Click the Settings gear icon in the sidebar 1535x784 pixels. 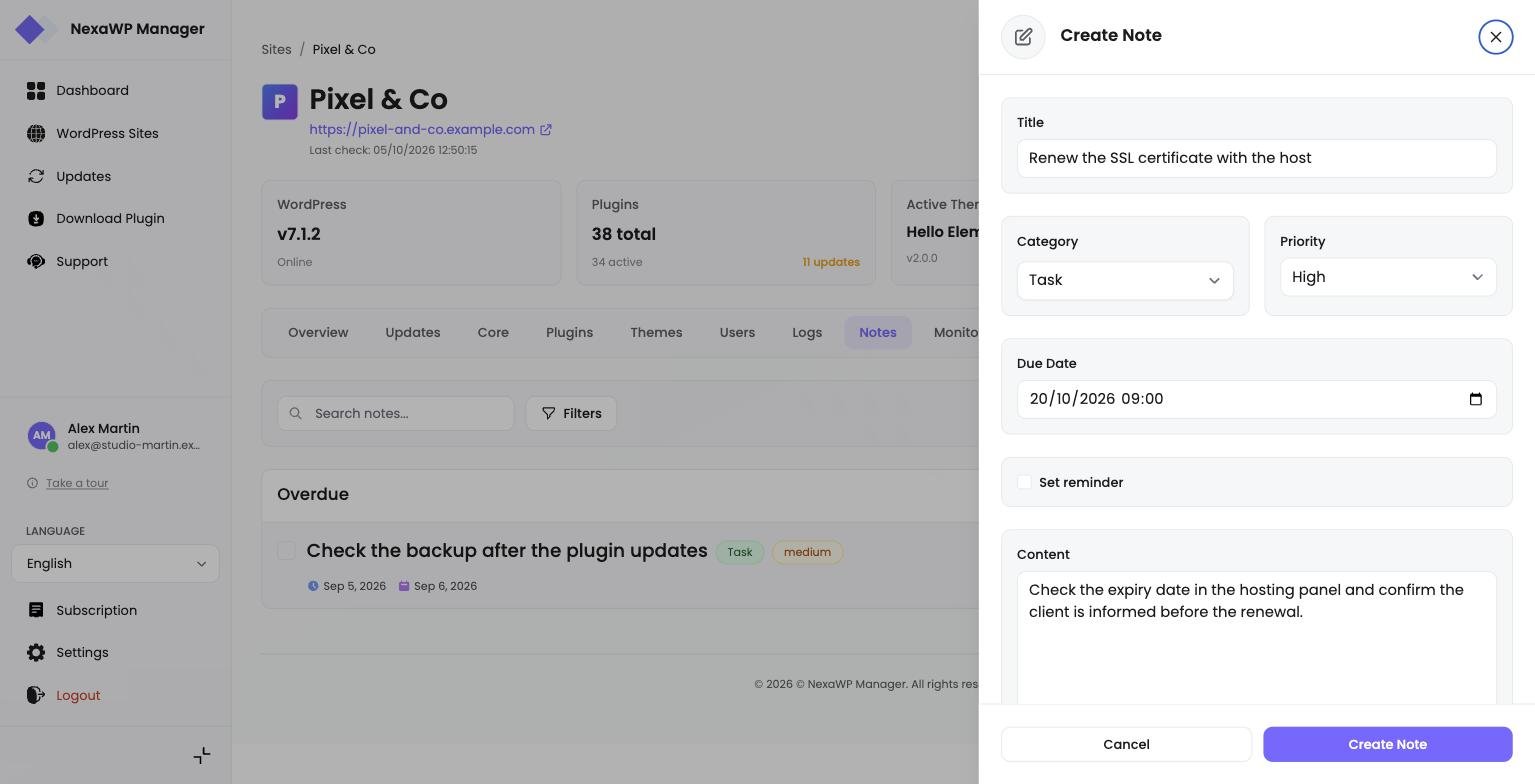(36, 652)
